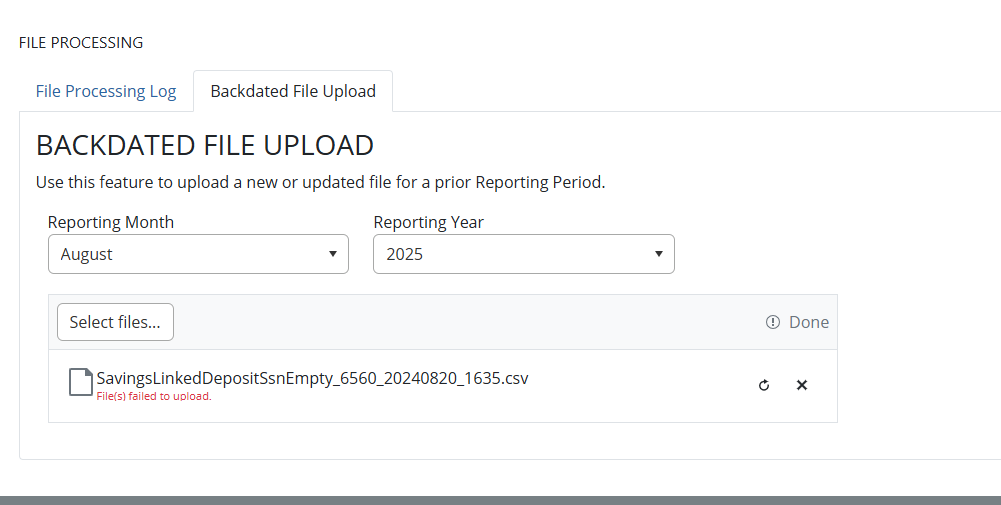Click the Reporting Year label

[428, 222]
